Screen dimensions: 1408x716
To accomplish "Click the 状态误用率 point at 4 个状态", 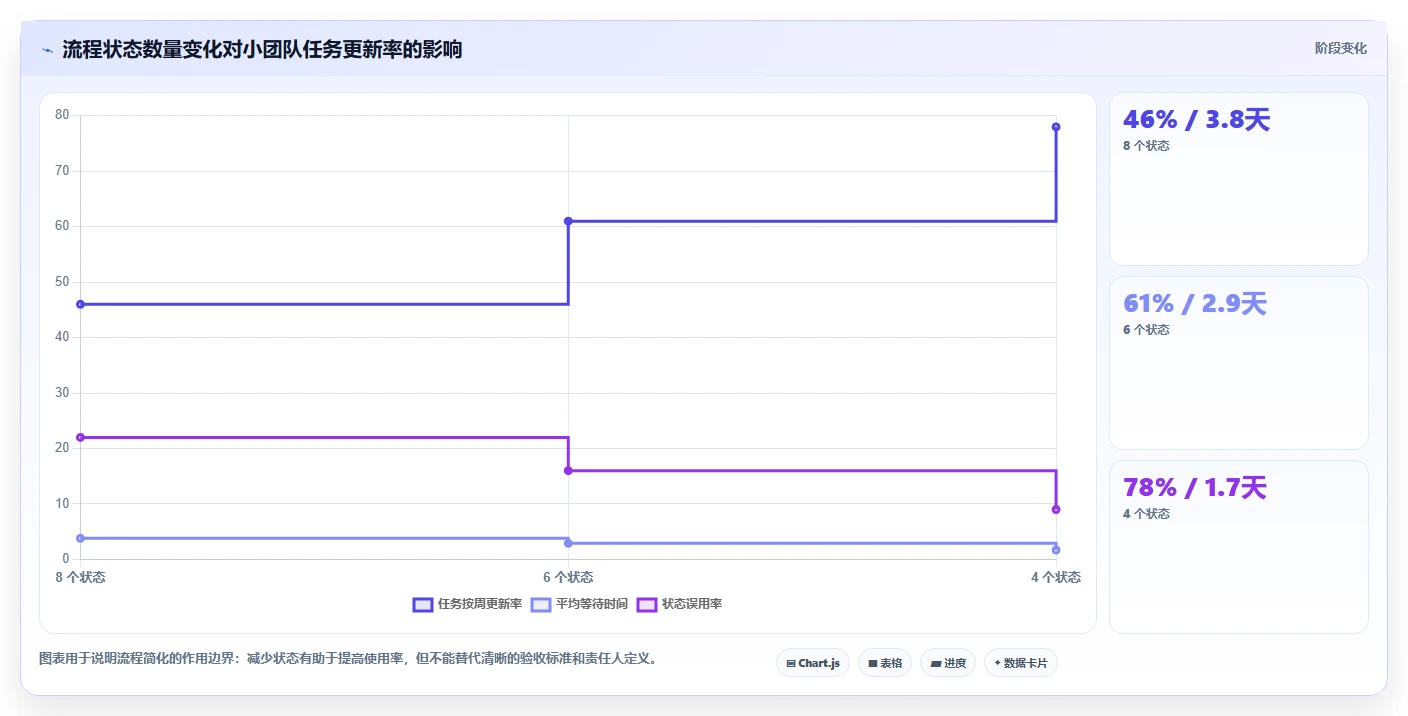I will (x=1056, y=509).
